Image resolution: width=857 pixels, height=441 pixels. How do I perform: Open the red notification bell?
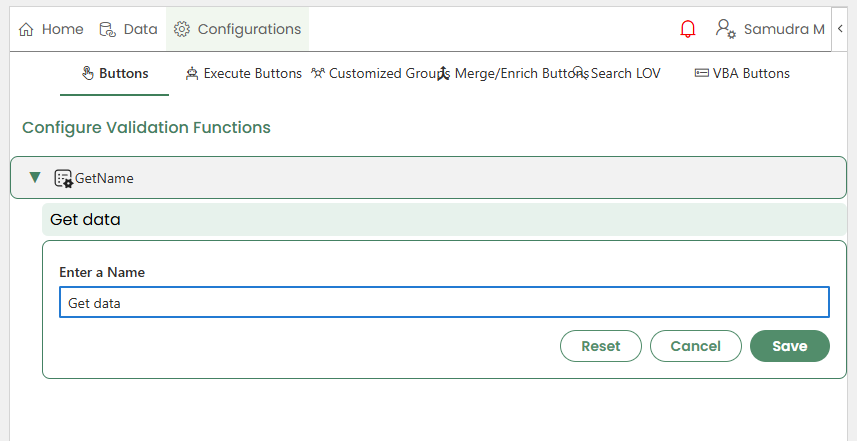click(687, 29)
